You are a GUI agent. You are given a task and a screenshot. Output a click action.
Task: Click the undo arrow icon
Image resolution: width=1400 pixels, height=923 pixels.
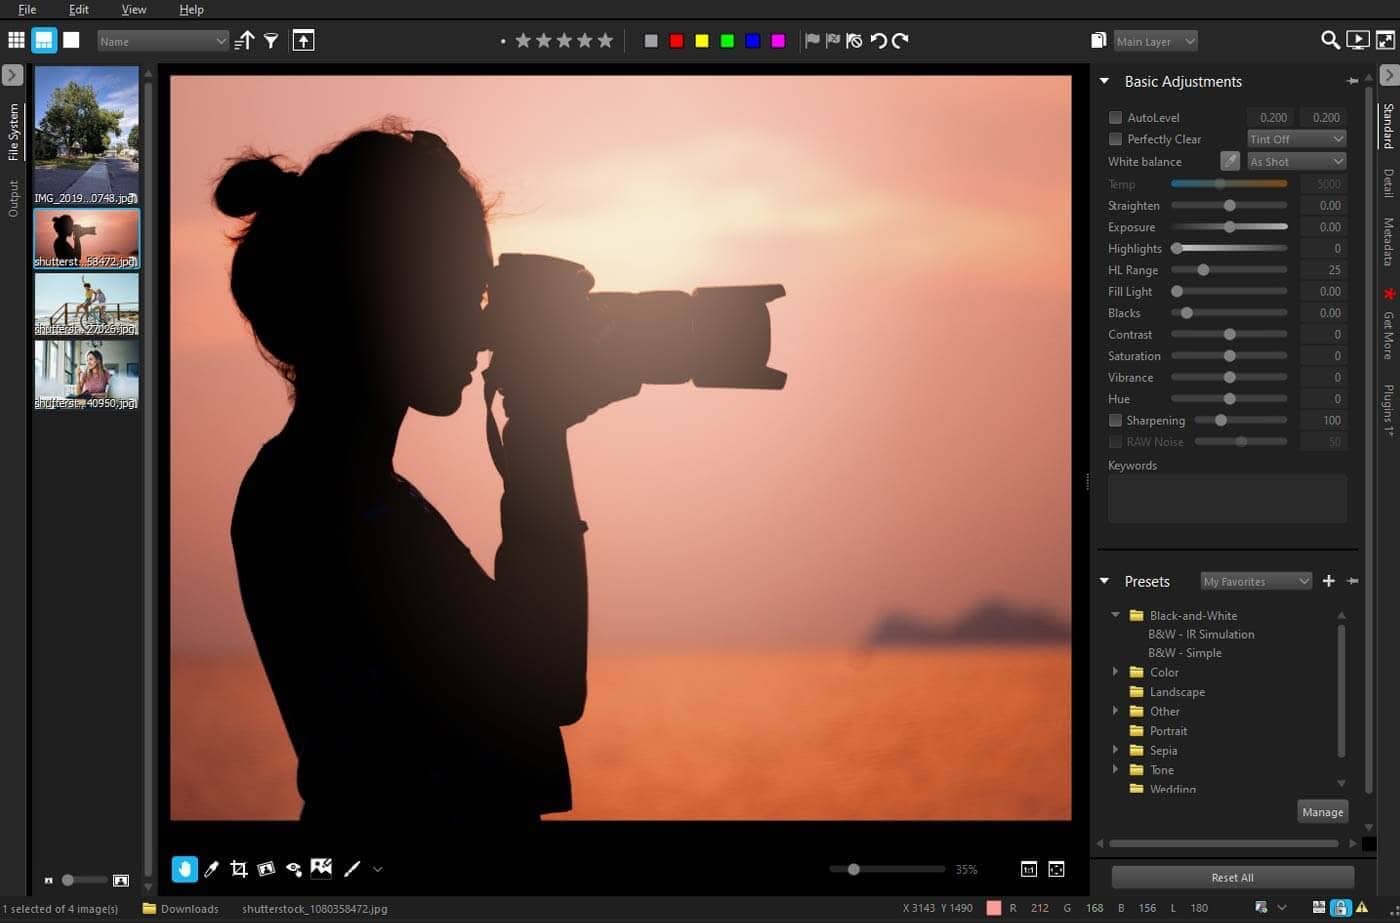tap(878, 41)
